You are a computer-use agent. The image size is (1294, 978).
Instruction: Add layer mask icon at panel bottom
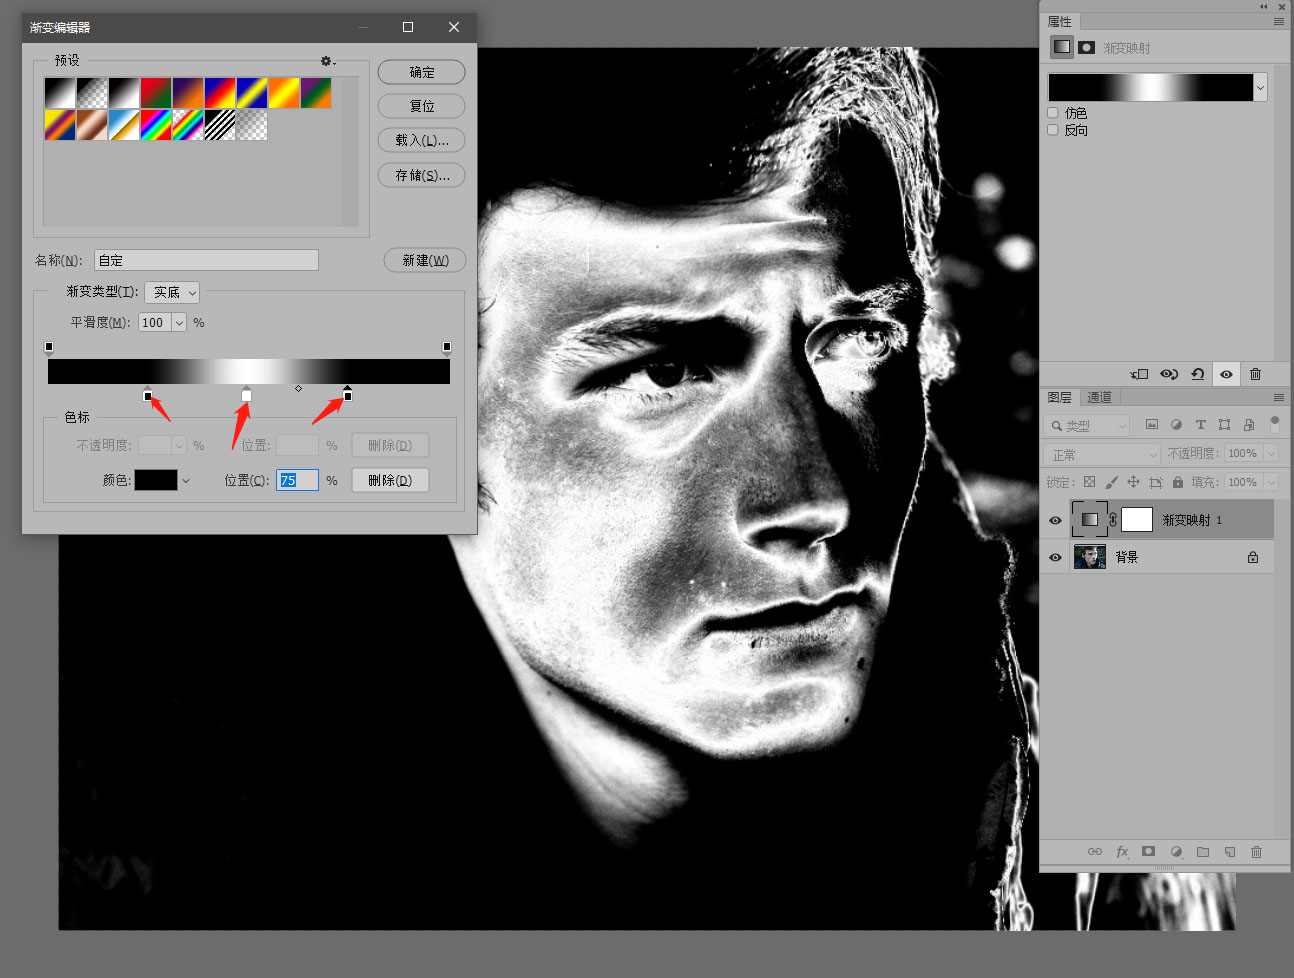point(1148,852)
